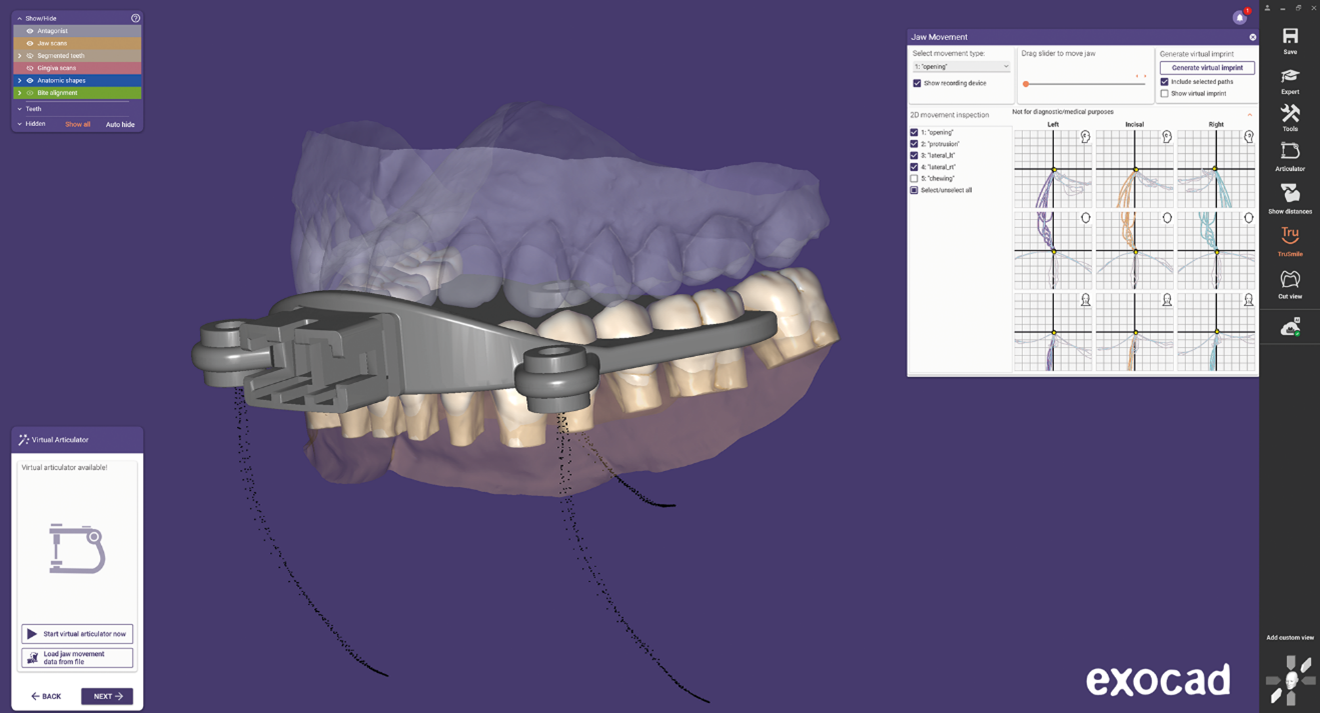
Task: Open the movement type dropdown
Action: pos(961,67)
